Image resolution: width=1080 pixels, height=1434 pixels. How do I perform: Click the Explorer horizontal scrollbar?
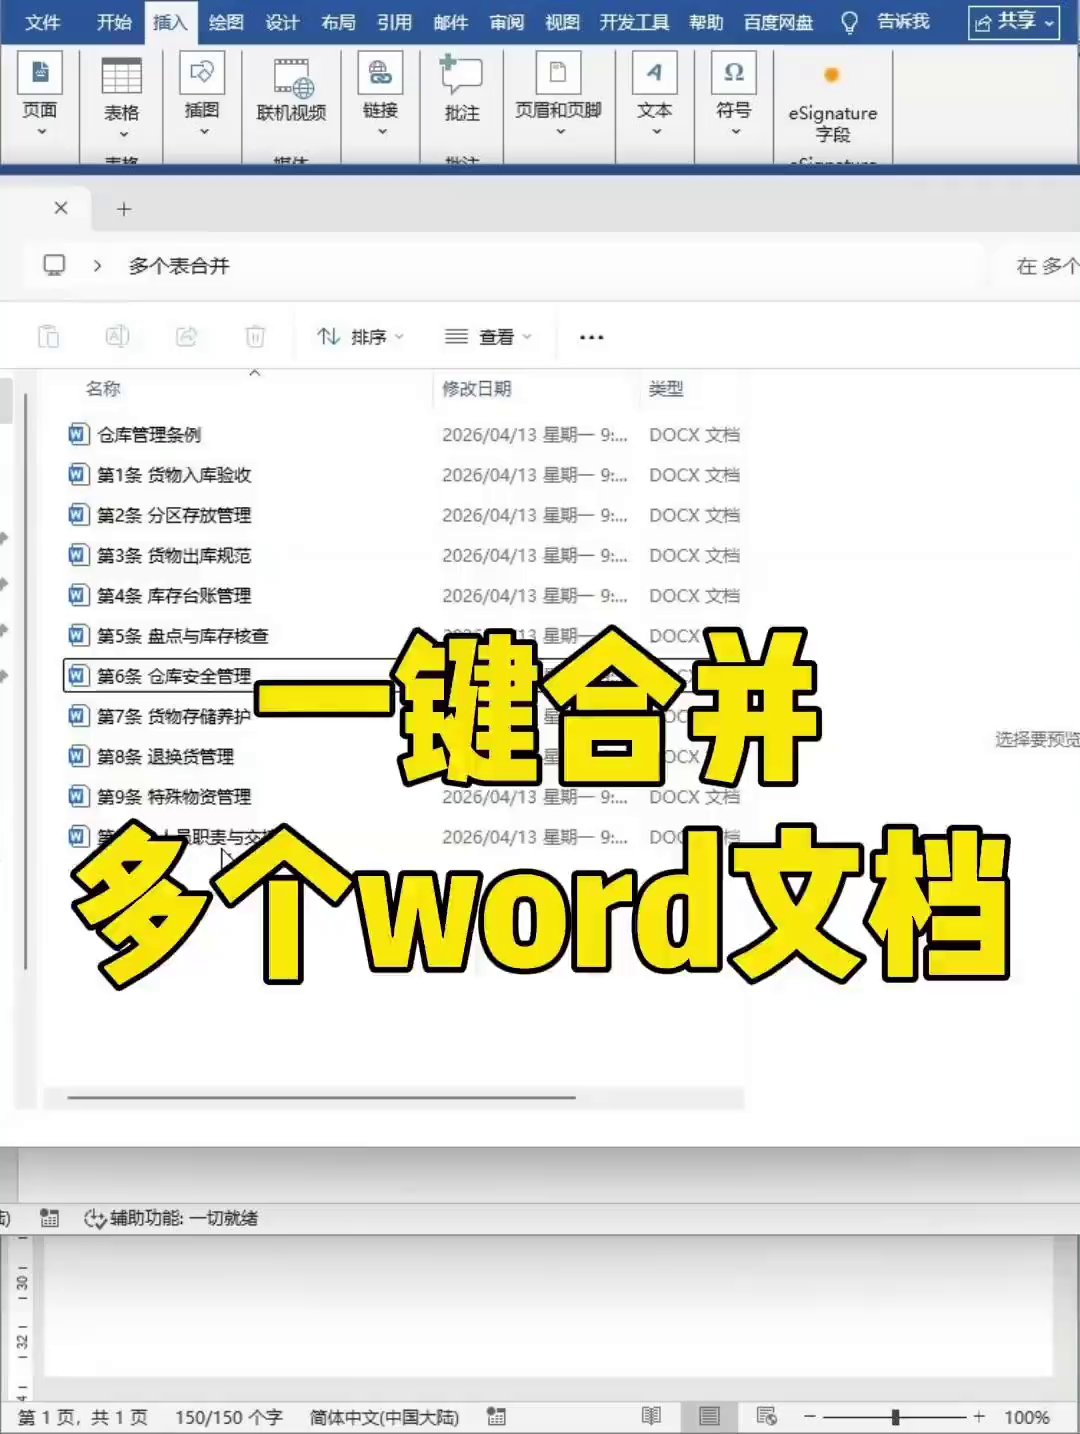click(x=321, y=1098)
